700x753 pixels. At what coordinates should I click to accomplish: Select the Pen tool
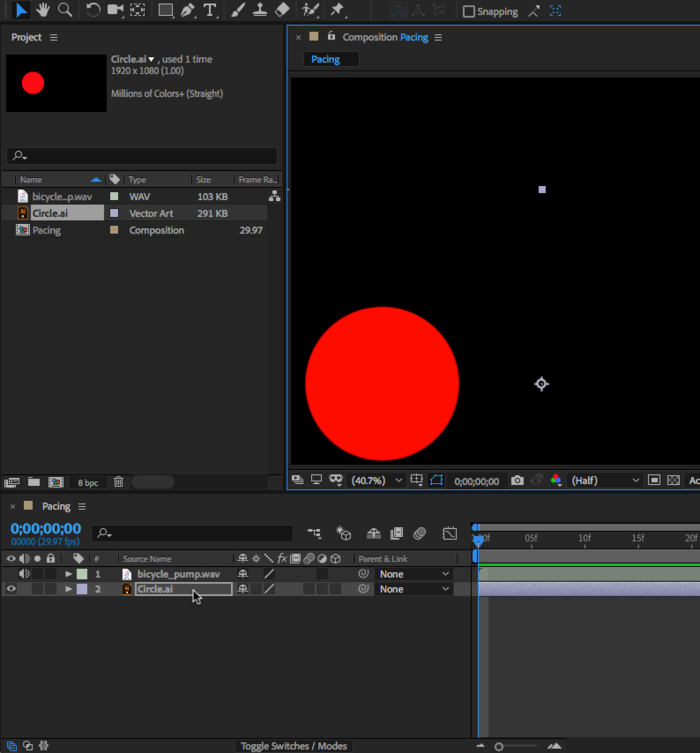pos(188,10)
